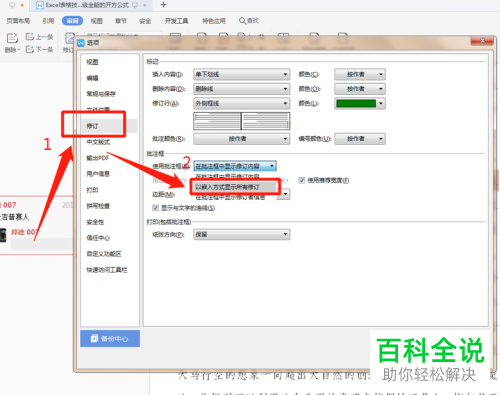Open 编号颜色 dropdown
Screen dimensions: 500x395
tap(360, 139)
